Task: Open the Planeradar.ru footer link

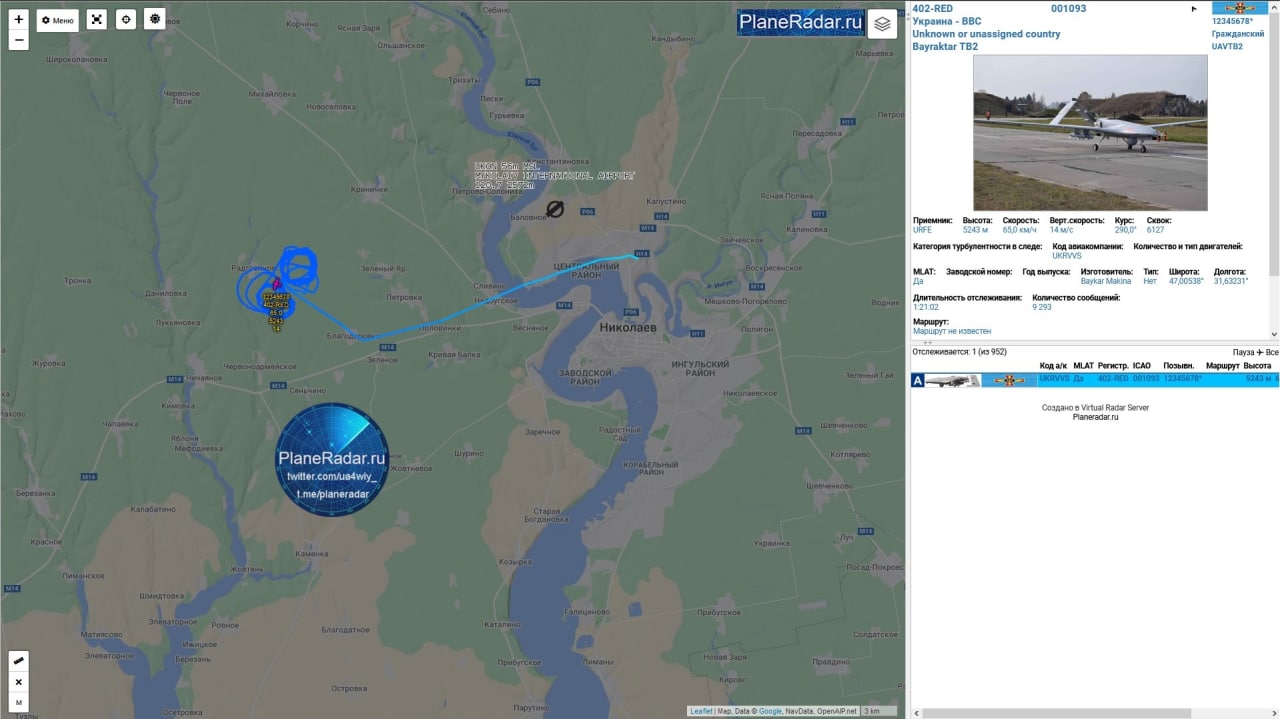Action: click(1095, 417)
